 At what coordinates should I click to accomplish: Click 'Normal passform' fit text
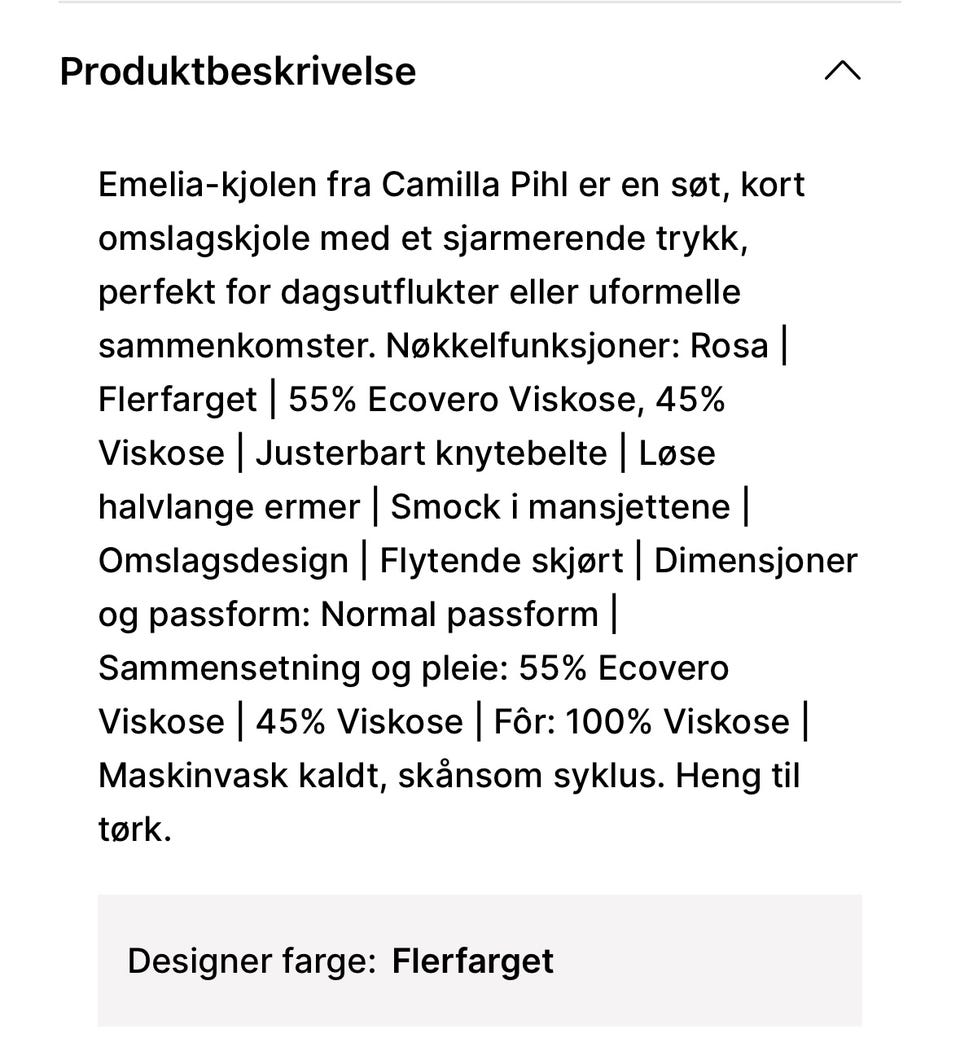point(459,614)
